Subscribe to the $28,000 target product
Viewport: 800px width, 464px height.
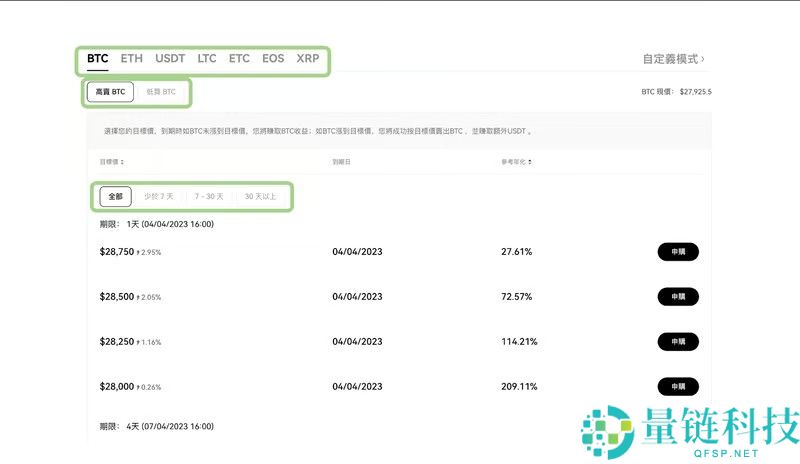pyautogui.click(x=678, y=386)
